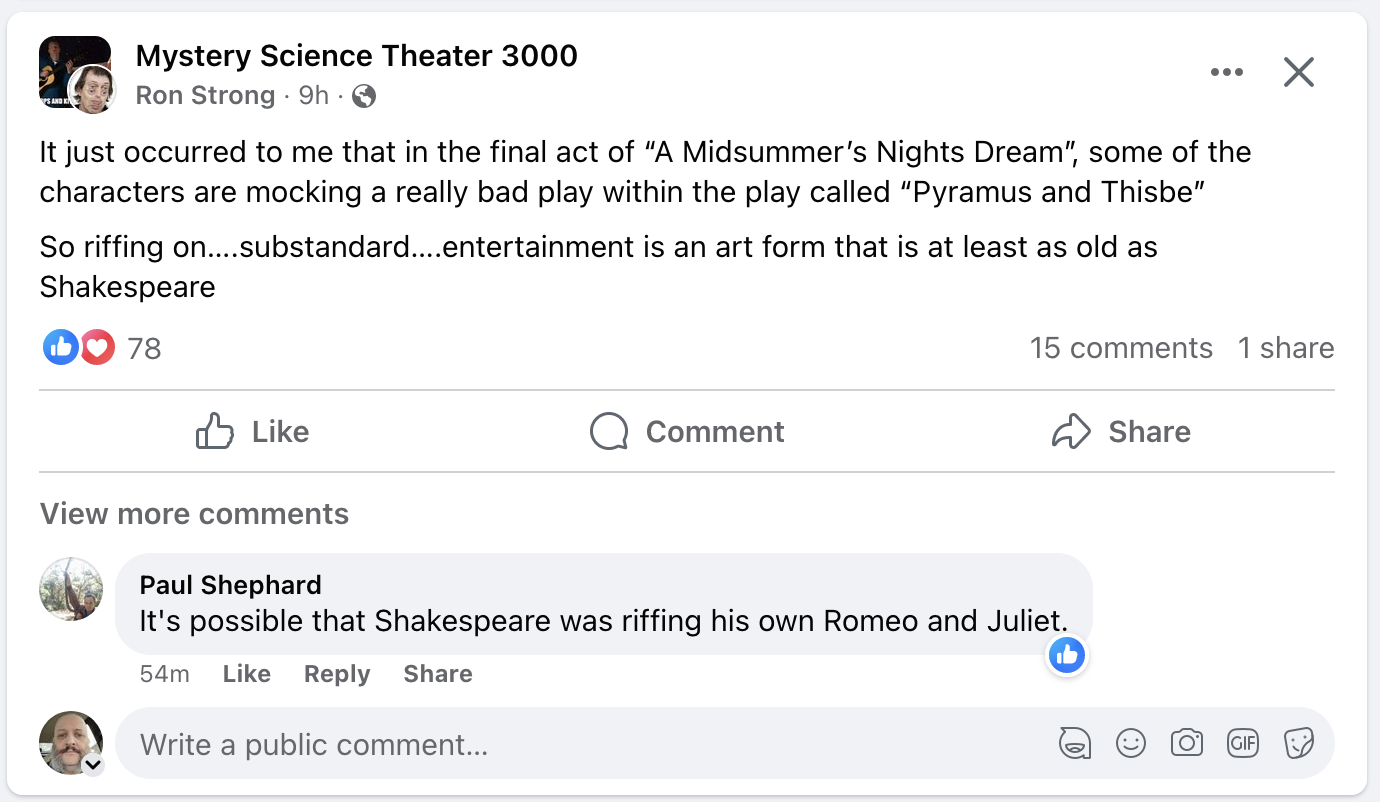Click the Comment button under the post
The image size is (1380, 802).
click(x=687, y=432)
